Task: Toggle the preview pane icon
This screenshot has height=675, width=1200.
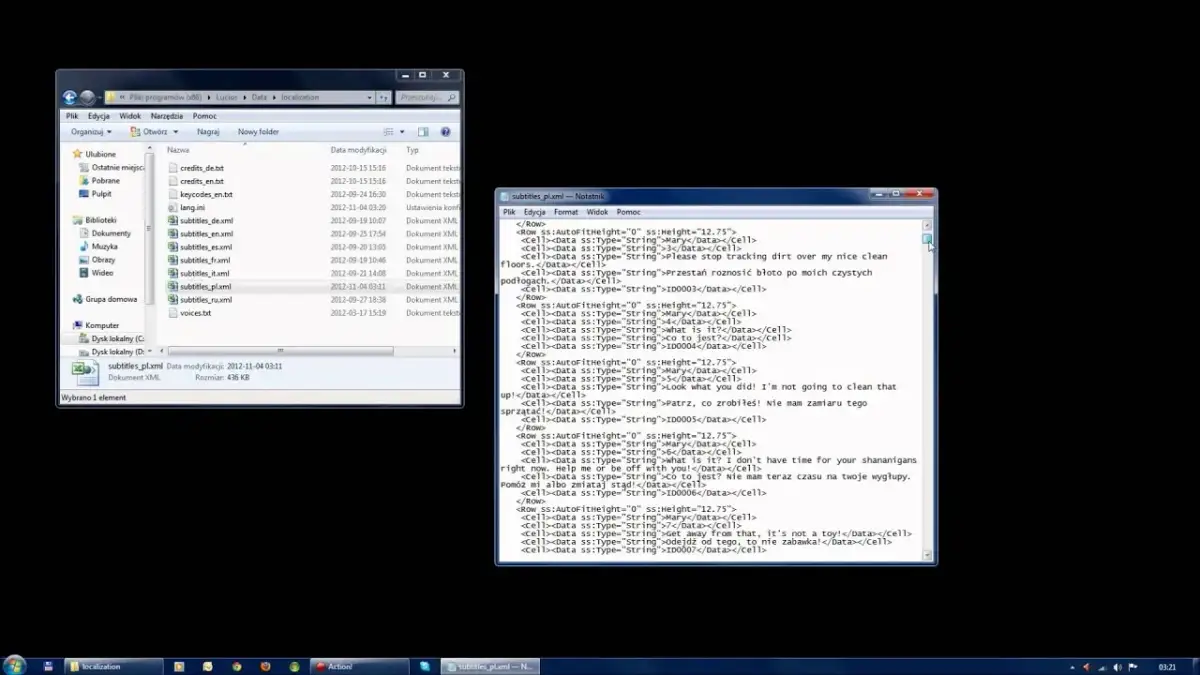Action: (x=423, y=132)
